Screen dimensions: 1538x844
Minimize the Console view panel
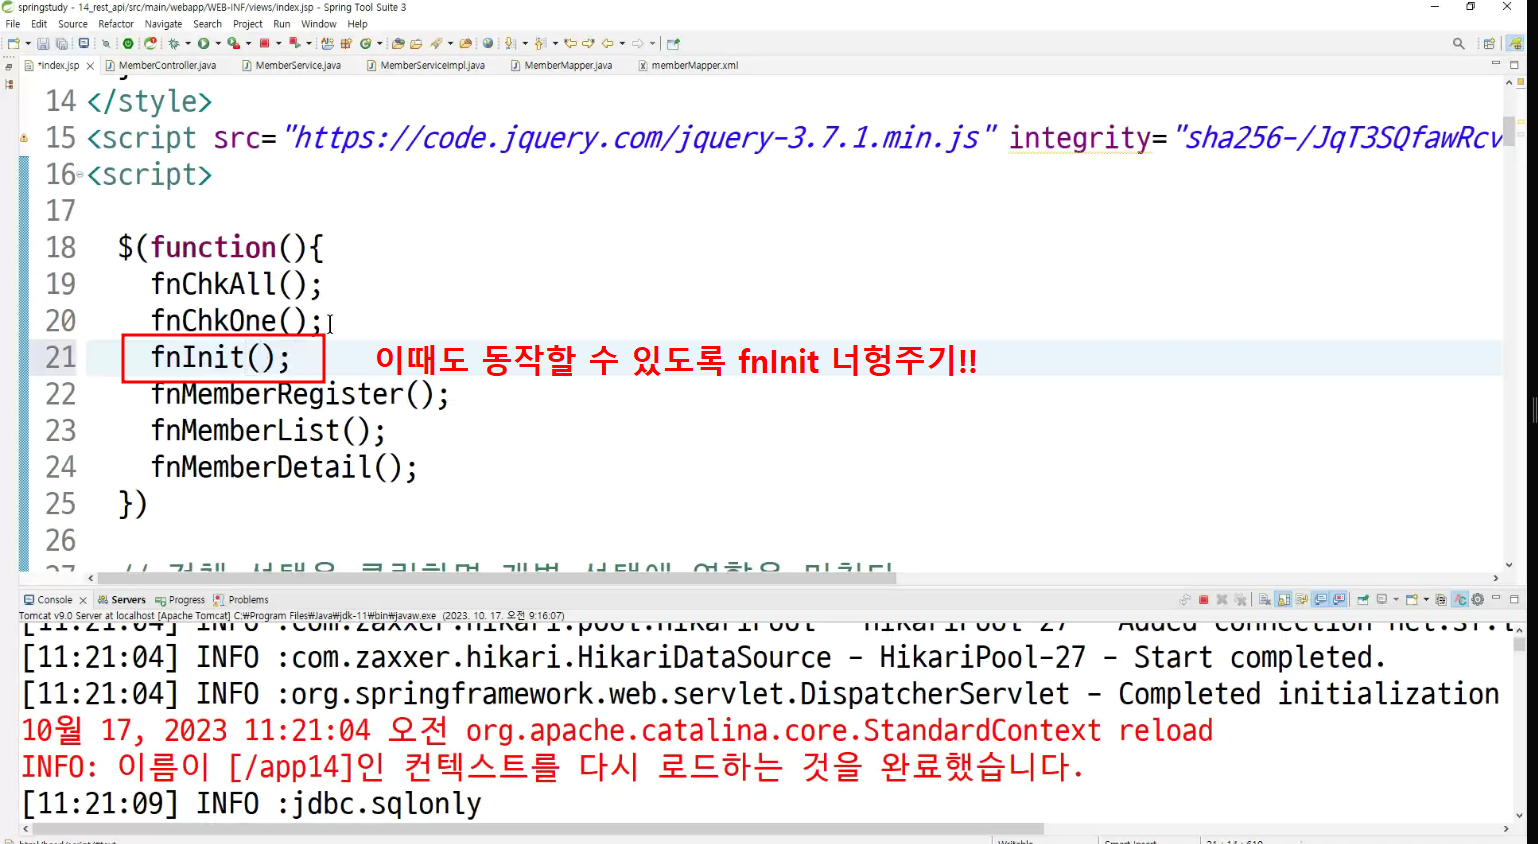(1496, 598)
